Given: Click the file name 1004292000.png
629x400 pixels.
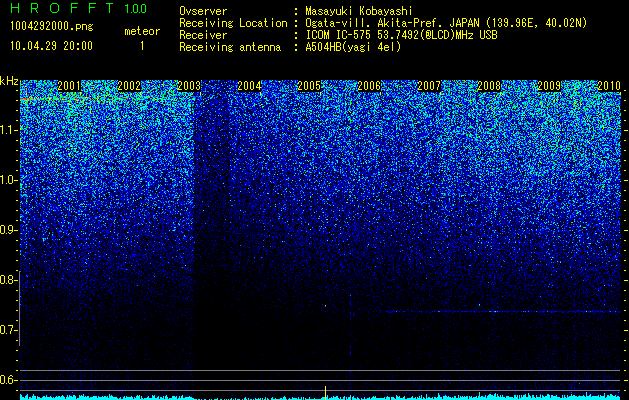Looking at the screenshot, I should coord(52,26).
